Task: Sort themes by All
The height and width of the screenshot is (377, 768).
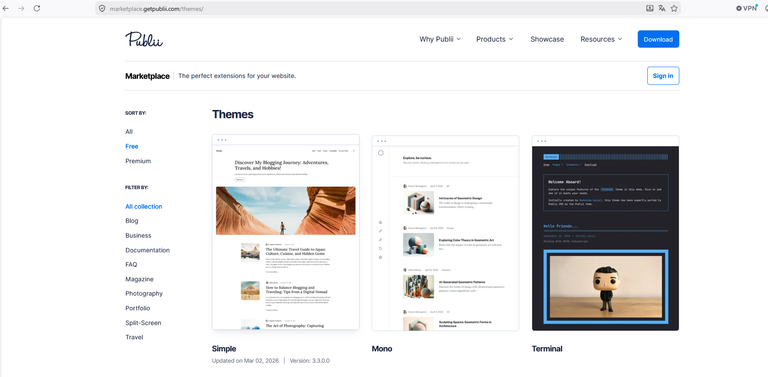Action: coord(129,132)
